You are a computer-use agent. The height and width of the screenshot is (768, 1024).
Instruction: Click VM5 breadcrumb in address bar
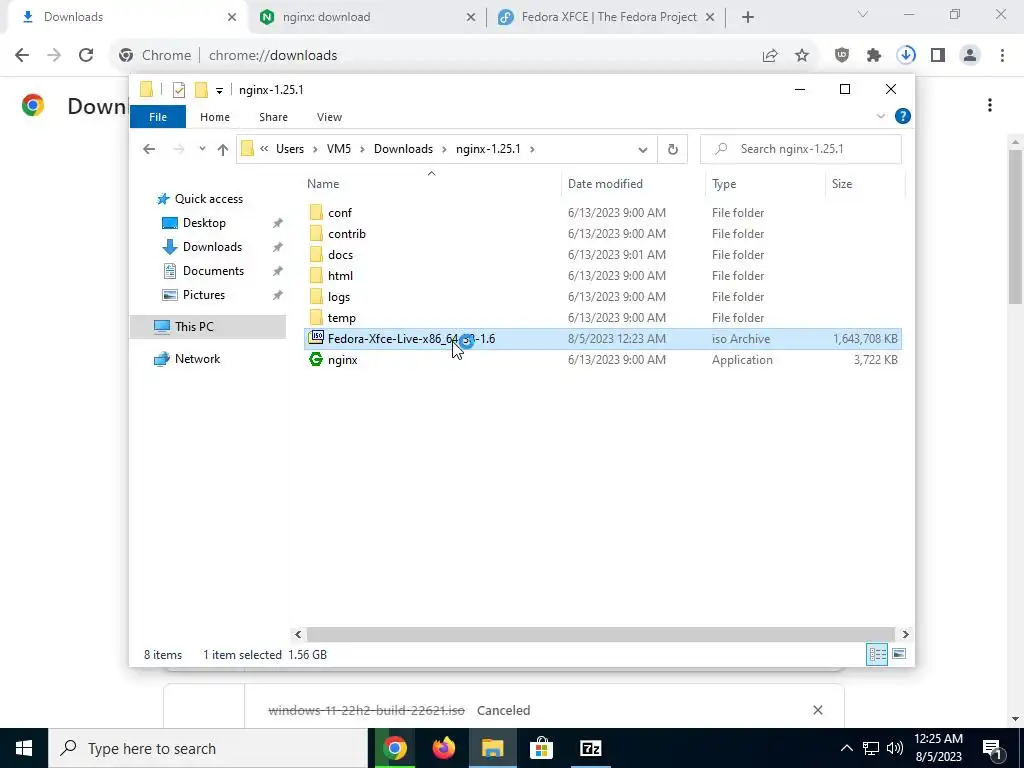tap(339, 149)
